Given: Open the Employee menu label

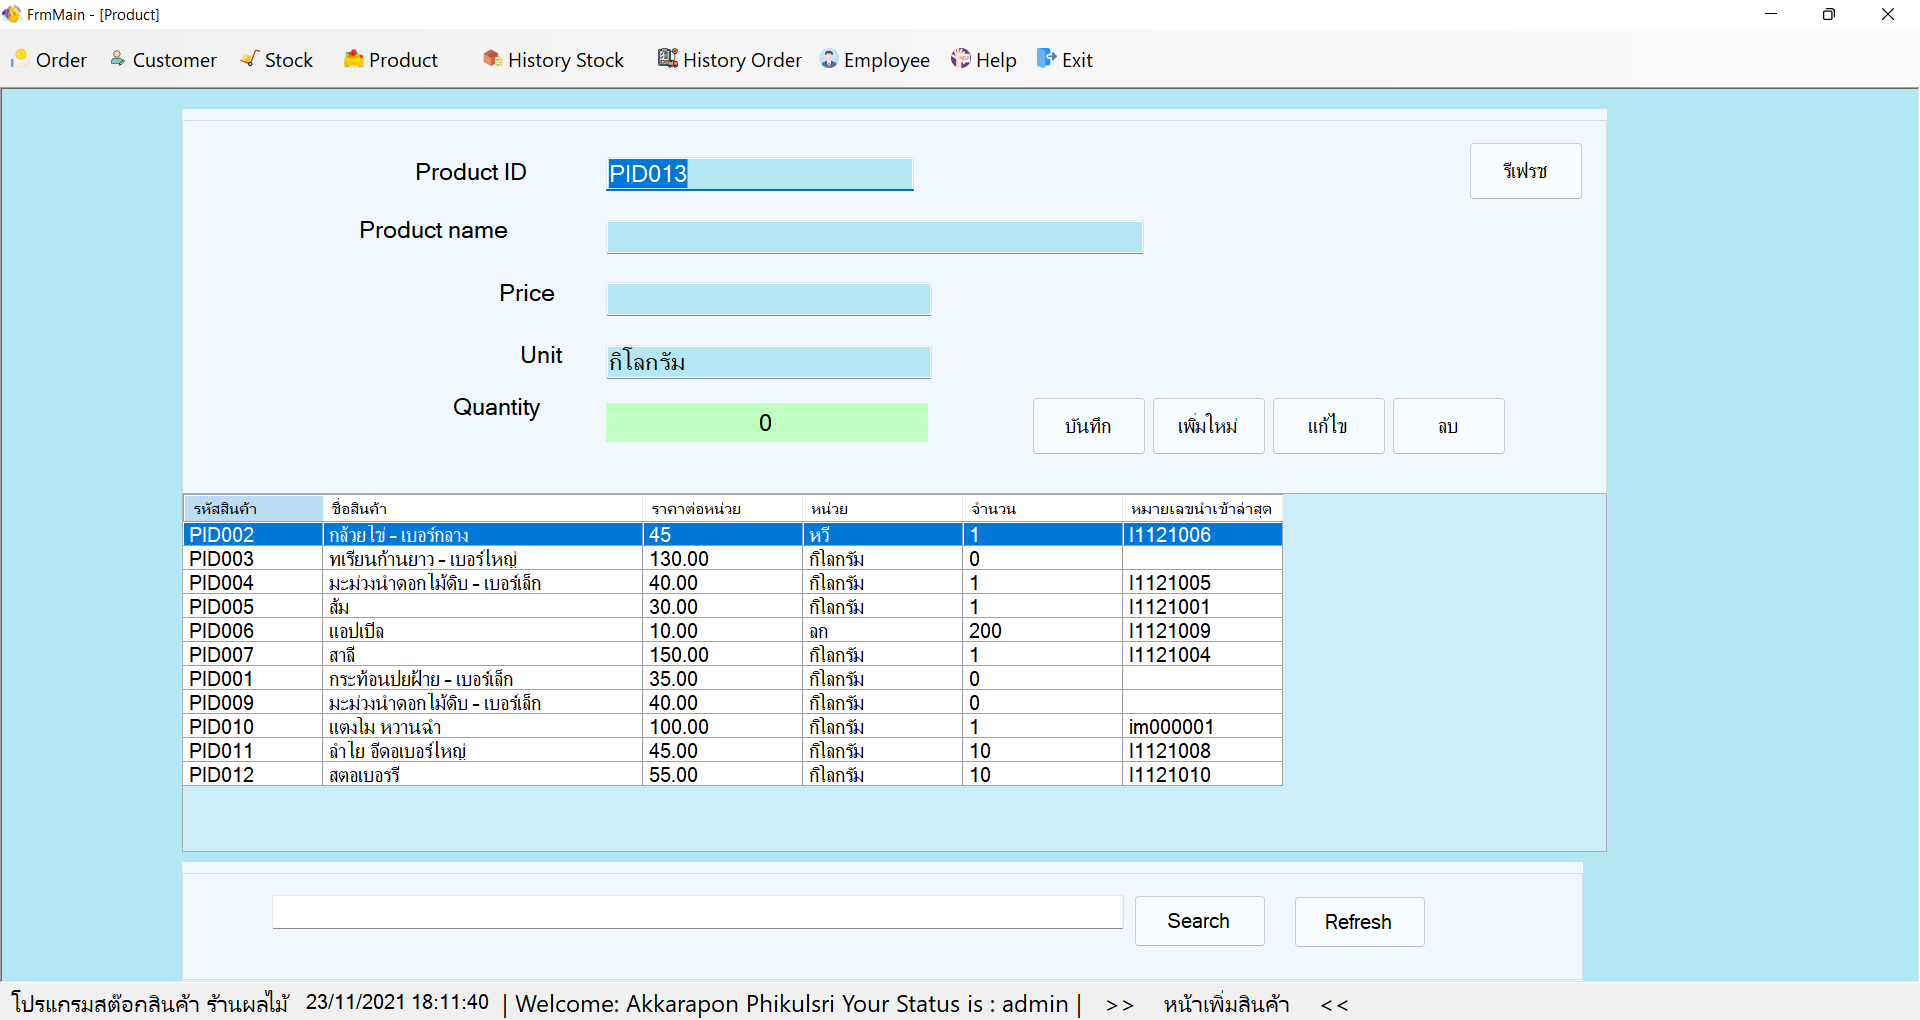Looking at the screenshot, I should click(887, 60).
